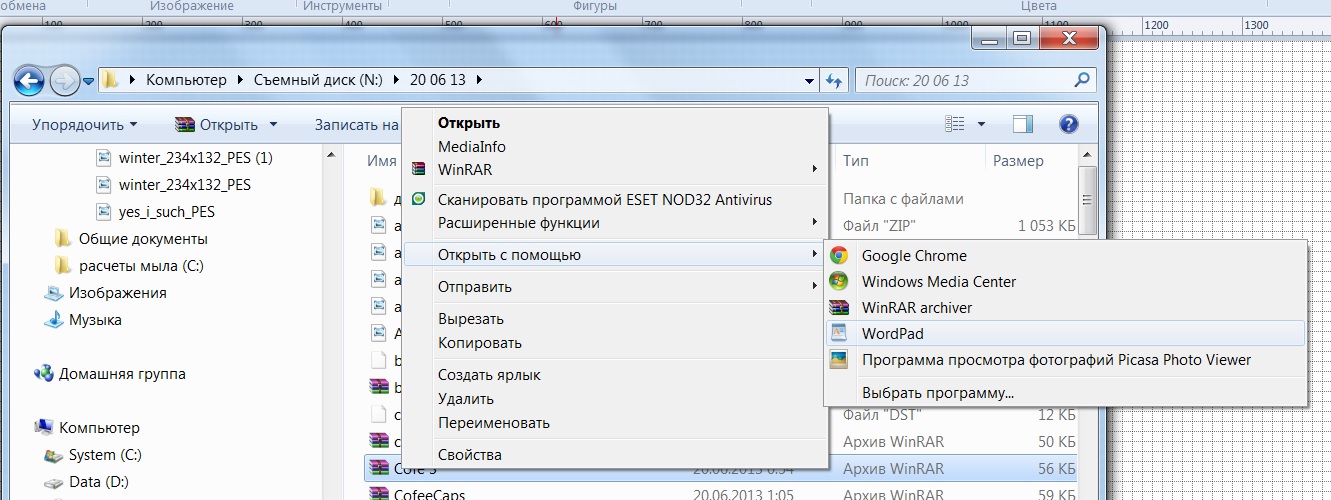Open the Музыка library in sidebar
Image resolution: width=1331 pixels, height=500 pixels.
click(x=95, y=320)
